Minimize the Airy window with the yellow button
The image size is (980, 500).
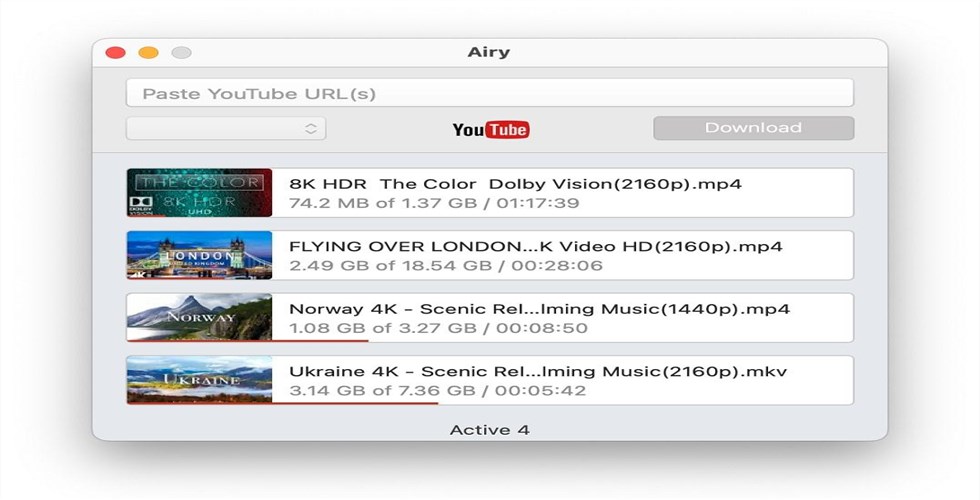[x=149, y=53]
